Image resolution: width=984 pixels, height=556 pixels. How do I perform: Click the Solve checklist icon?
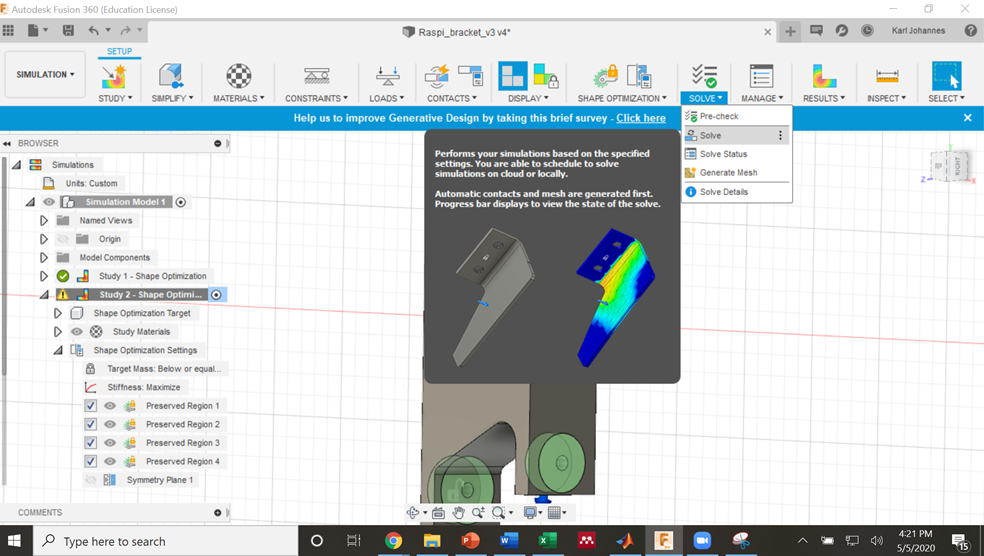click(x=704, y=76)
